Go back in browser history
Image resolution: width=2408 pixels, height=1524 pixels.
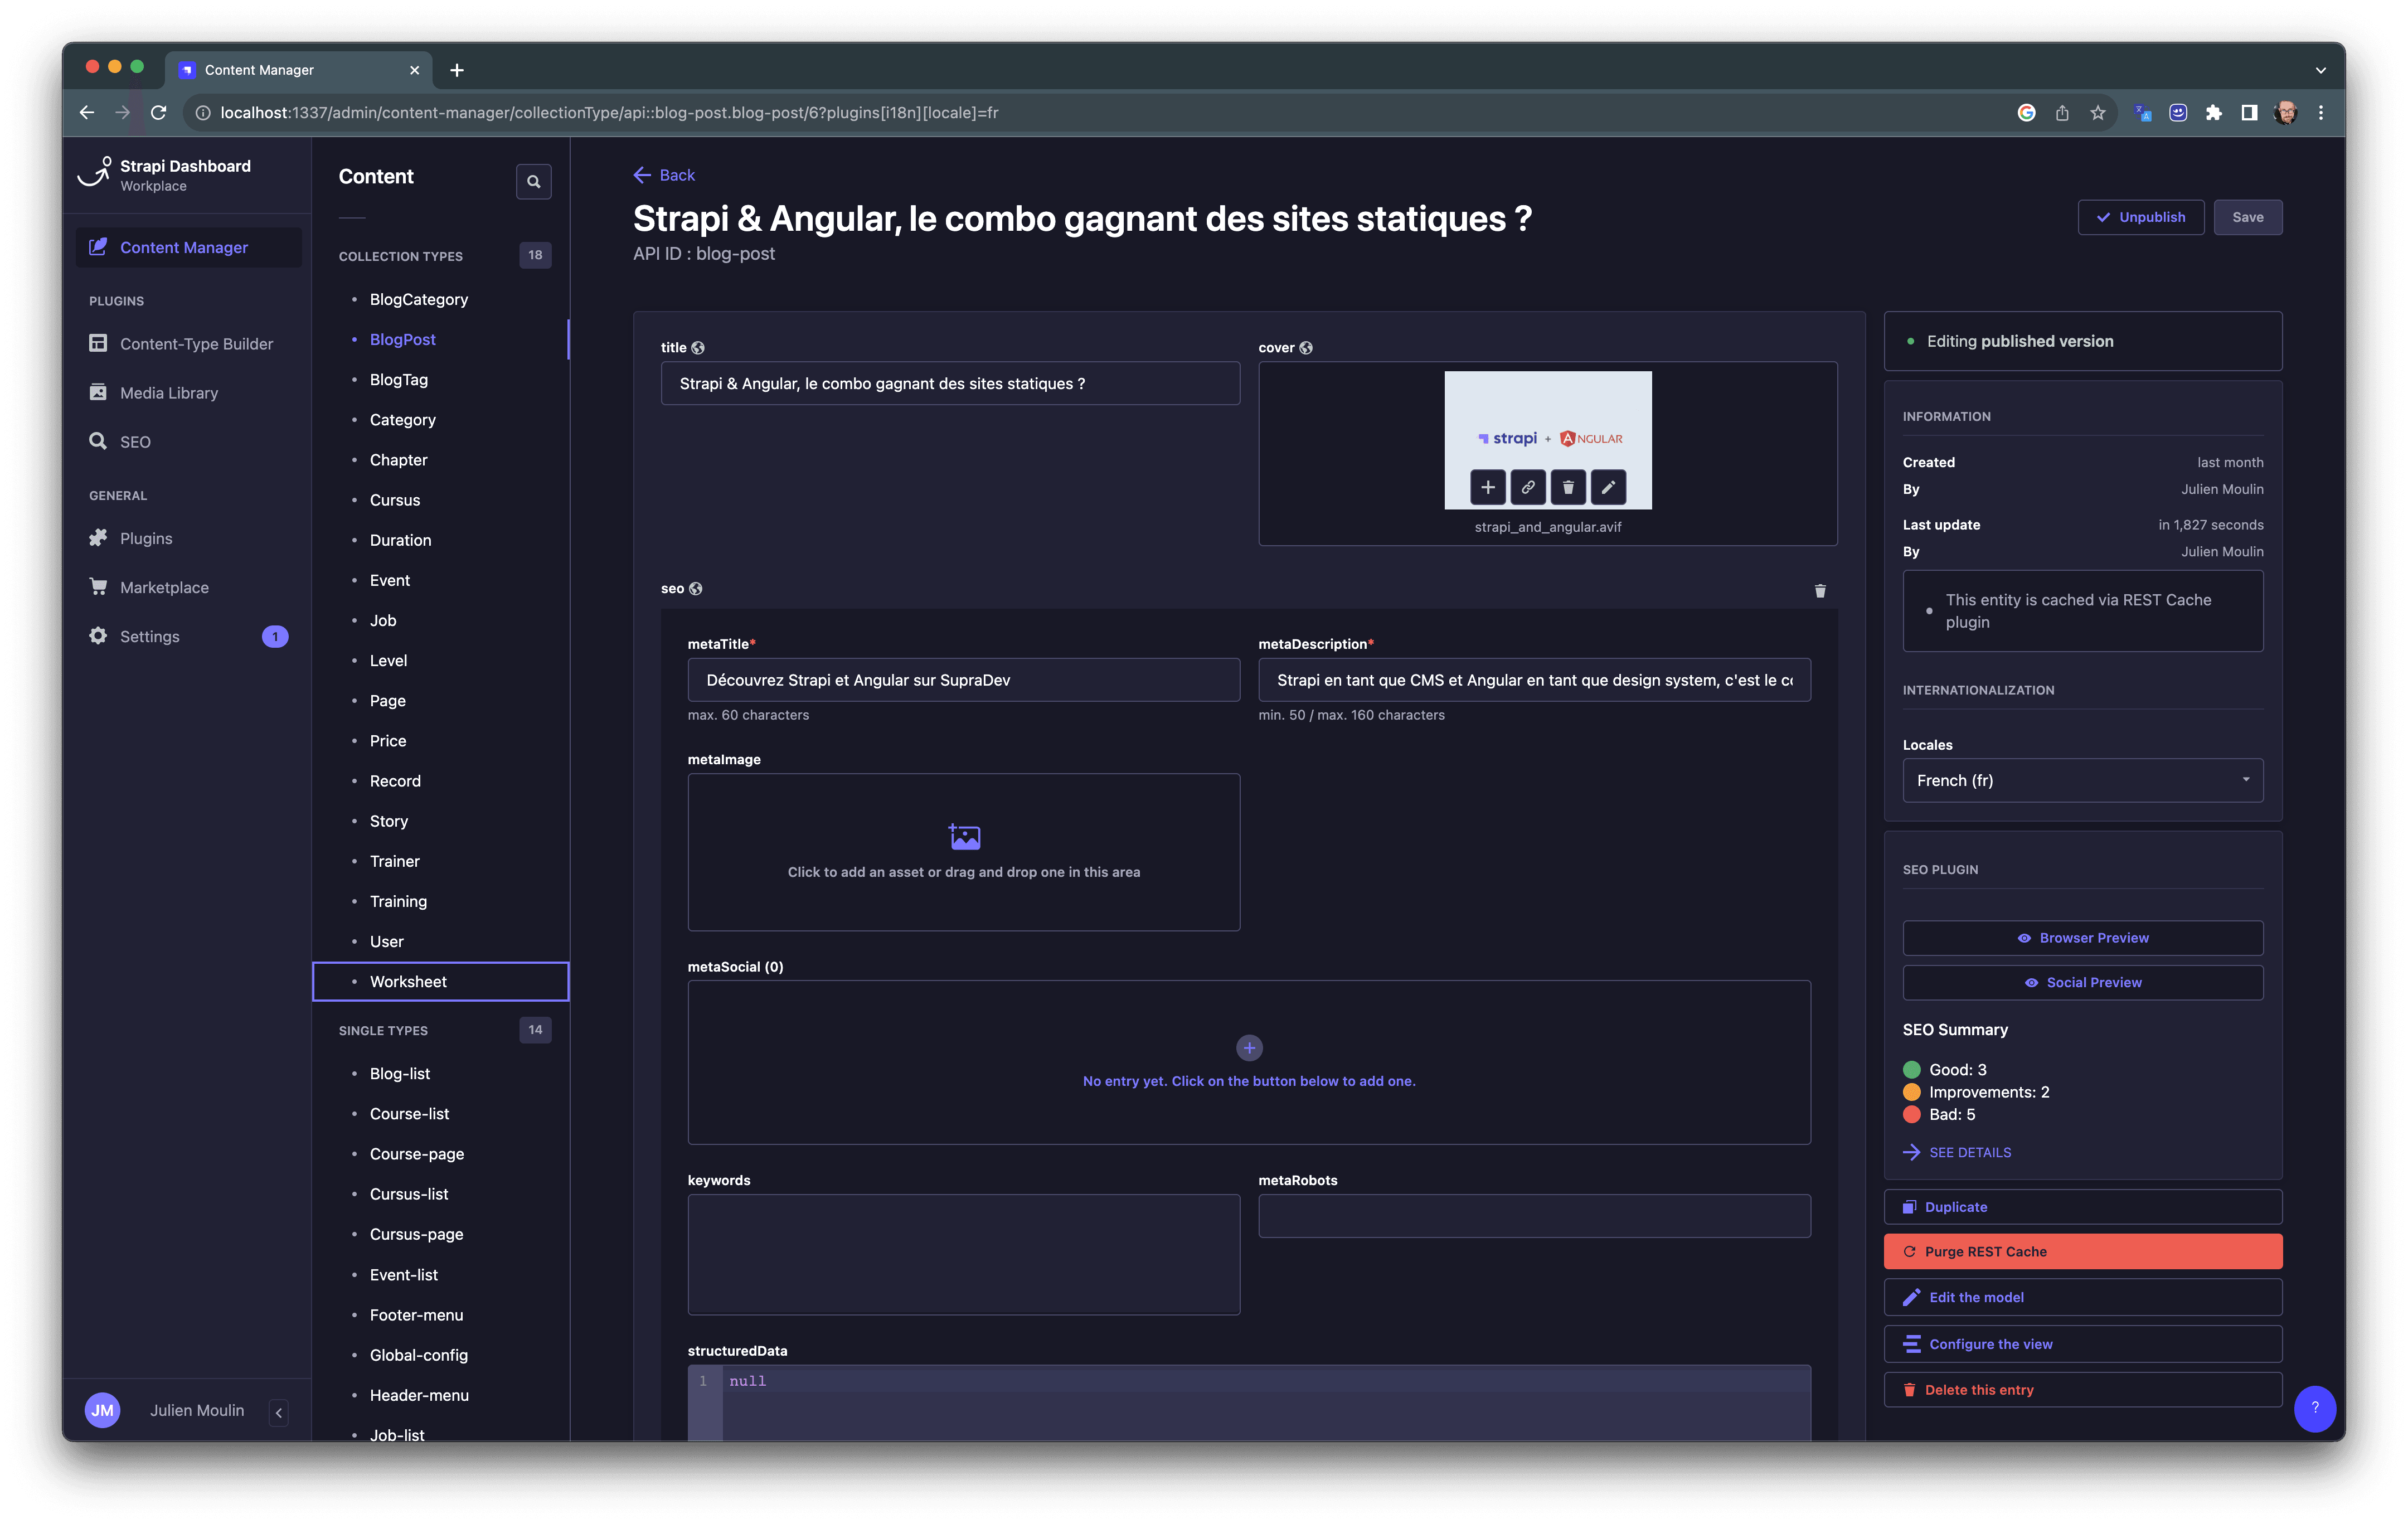[87, 112]
